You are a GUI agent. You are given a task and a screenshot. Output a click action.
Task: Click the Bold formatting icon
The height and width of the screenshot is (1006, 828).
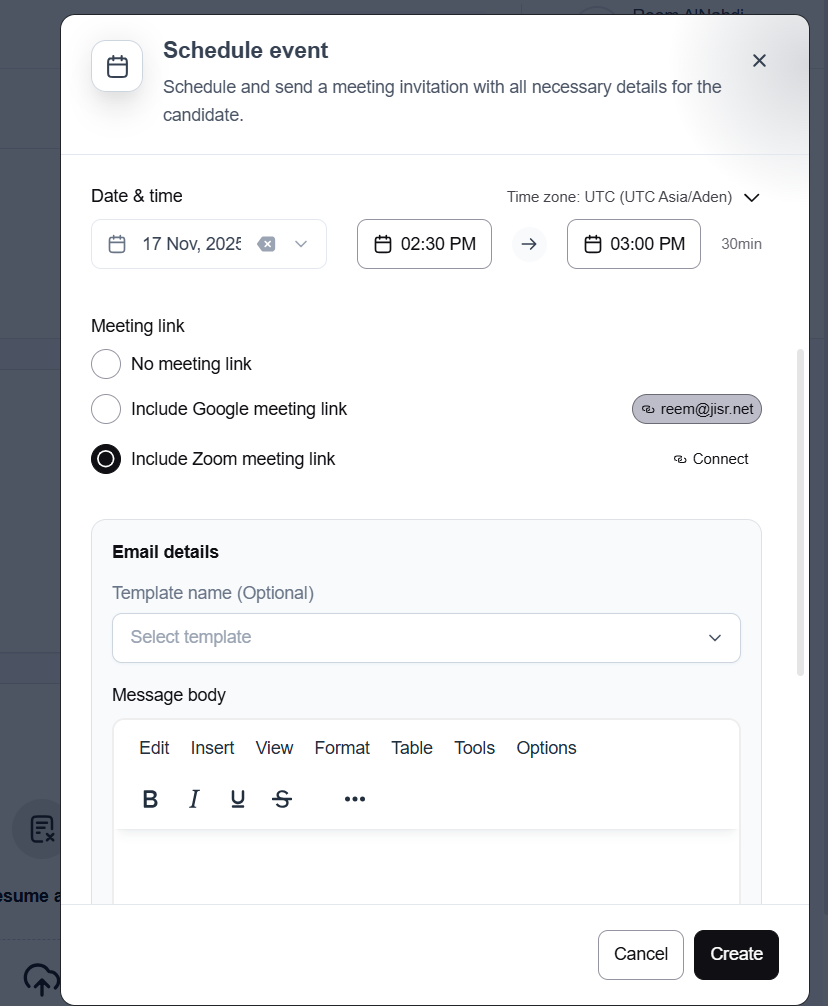[x=150, y=799]
